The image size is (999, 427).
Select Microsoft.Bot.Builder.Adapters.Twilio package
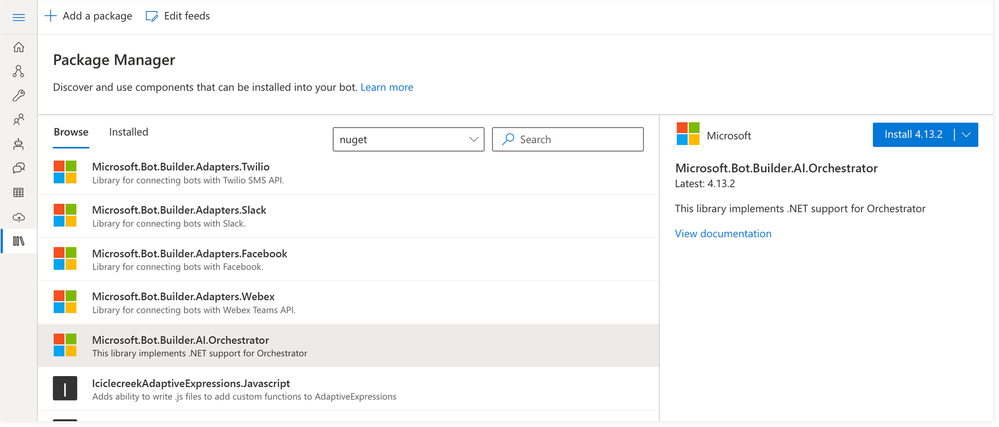(x=349, y=173)
